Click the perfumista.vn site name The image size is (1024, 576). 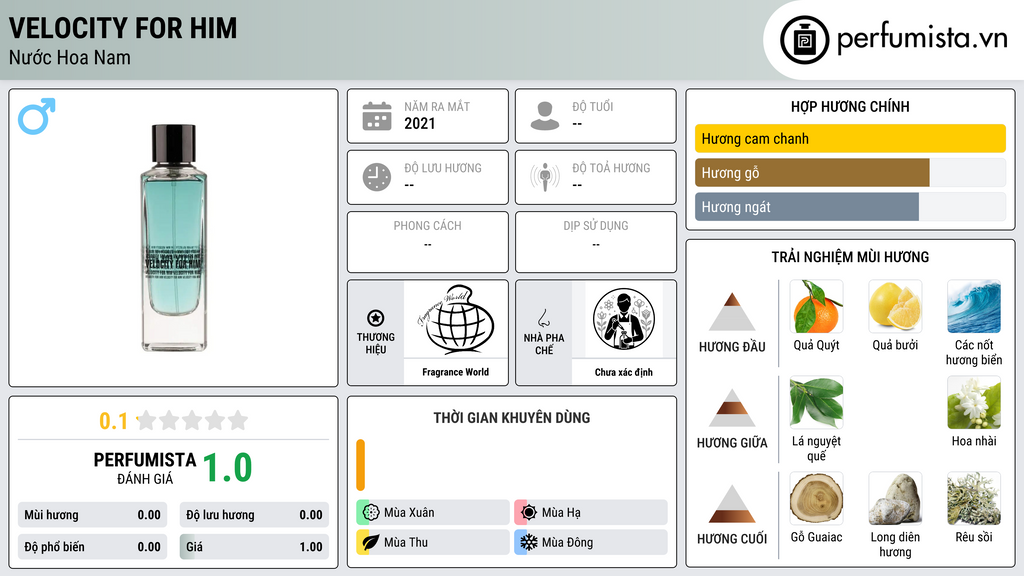tap(922, 39)
